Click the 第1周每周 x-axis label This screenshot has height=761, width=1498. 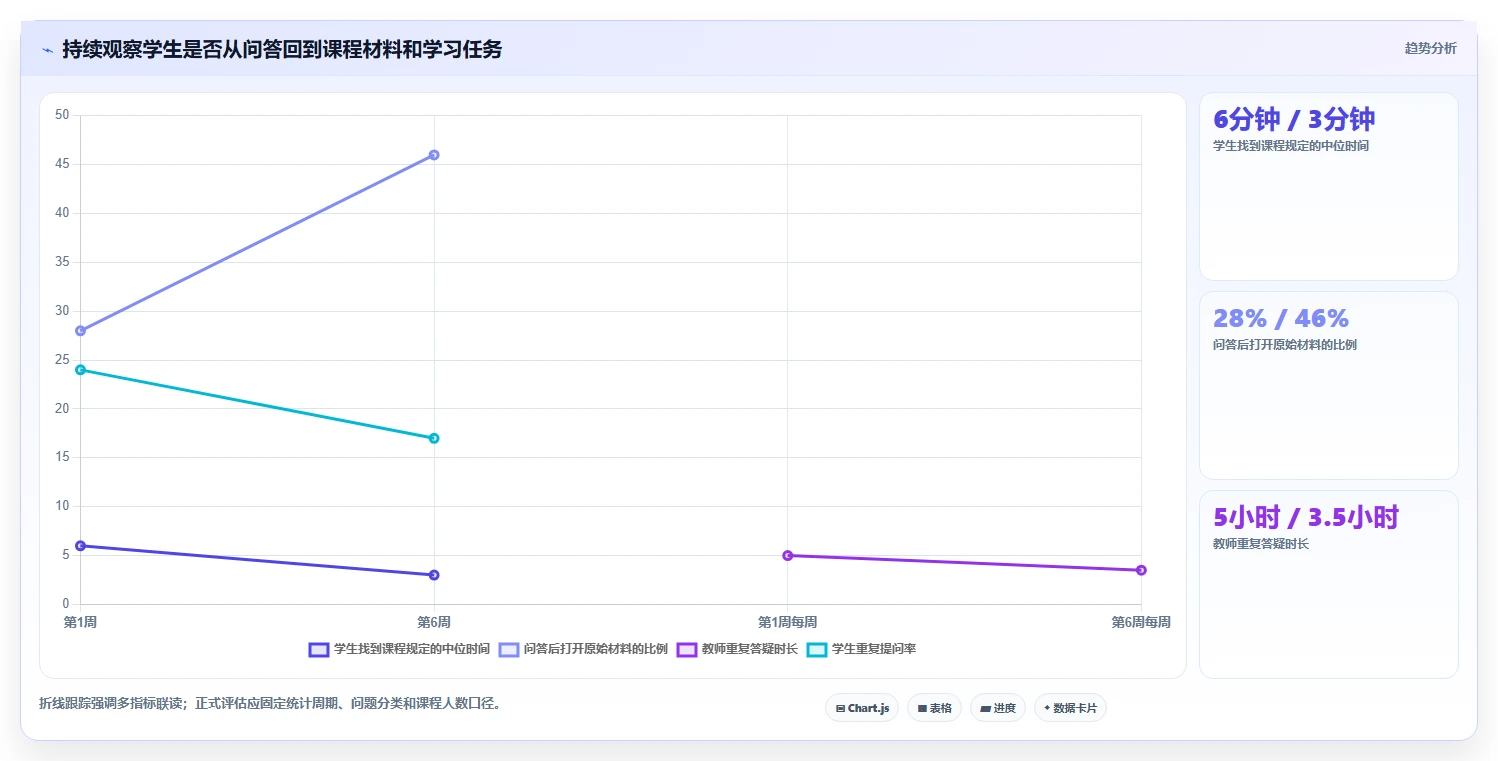(788, 622)
